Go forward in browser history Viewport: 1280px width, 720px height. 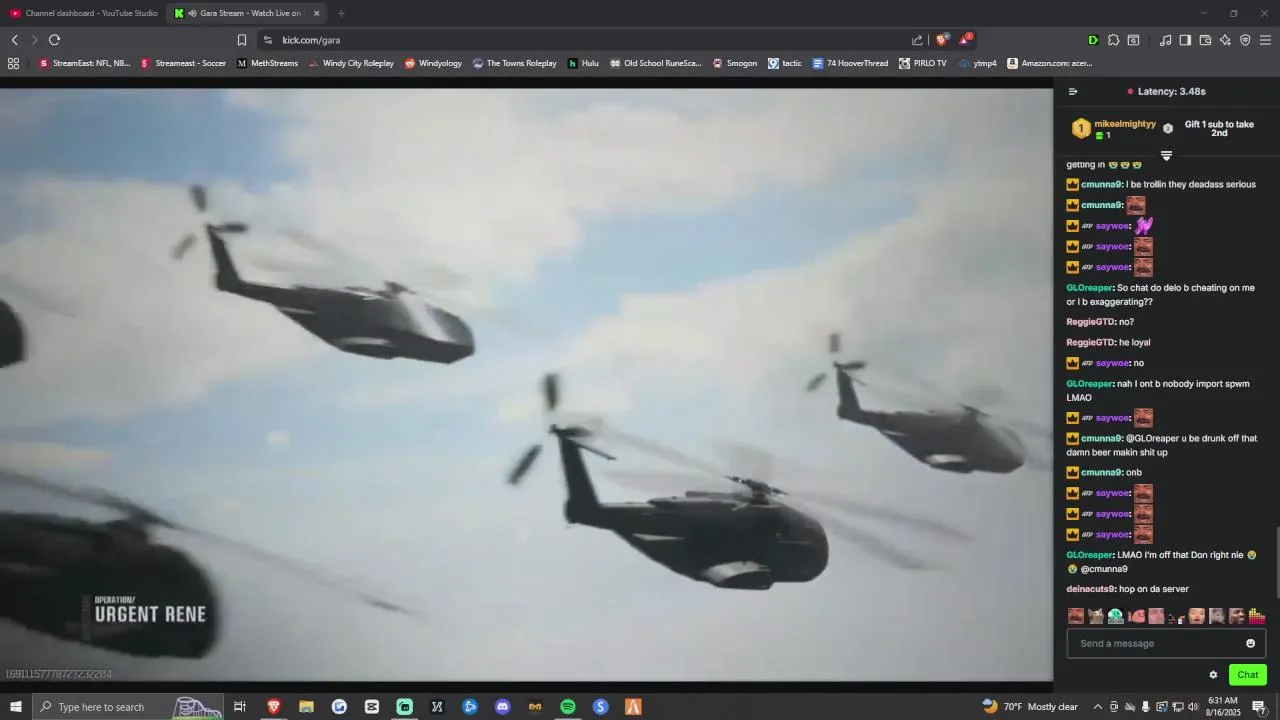[34, 40]
